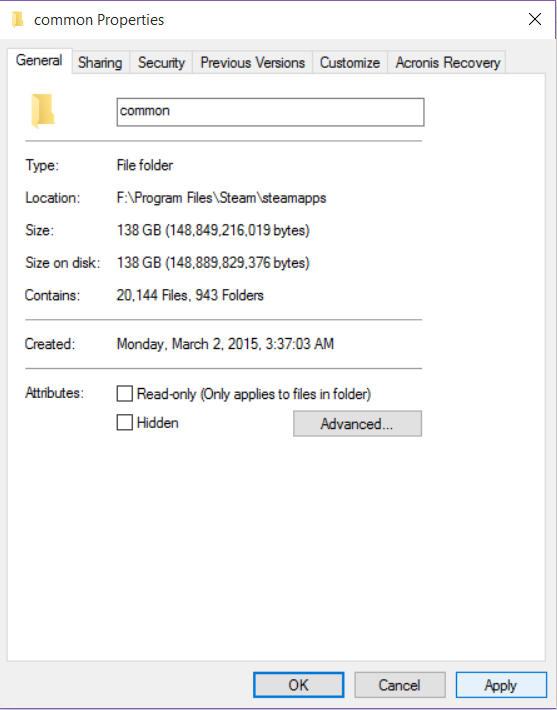Click the Apply button
The image size is (557, 710).
click(501, 685)
